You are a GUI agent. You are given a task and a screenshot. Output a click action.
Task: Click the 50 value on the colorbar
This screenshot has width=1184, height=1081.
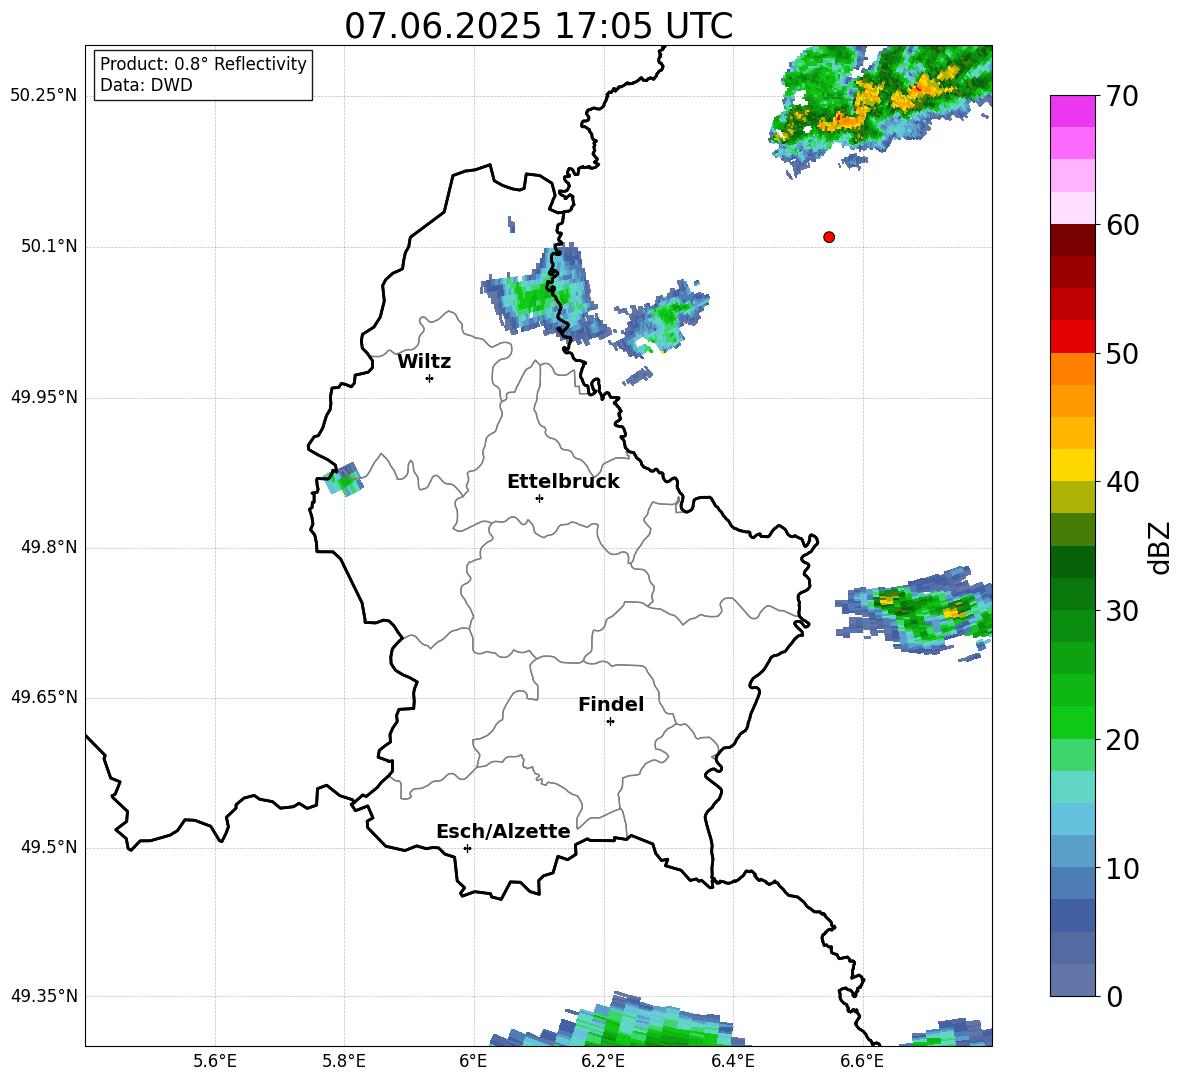pyautogui.click(x=1121, y=354)
